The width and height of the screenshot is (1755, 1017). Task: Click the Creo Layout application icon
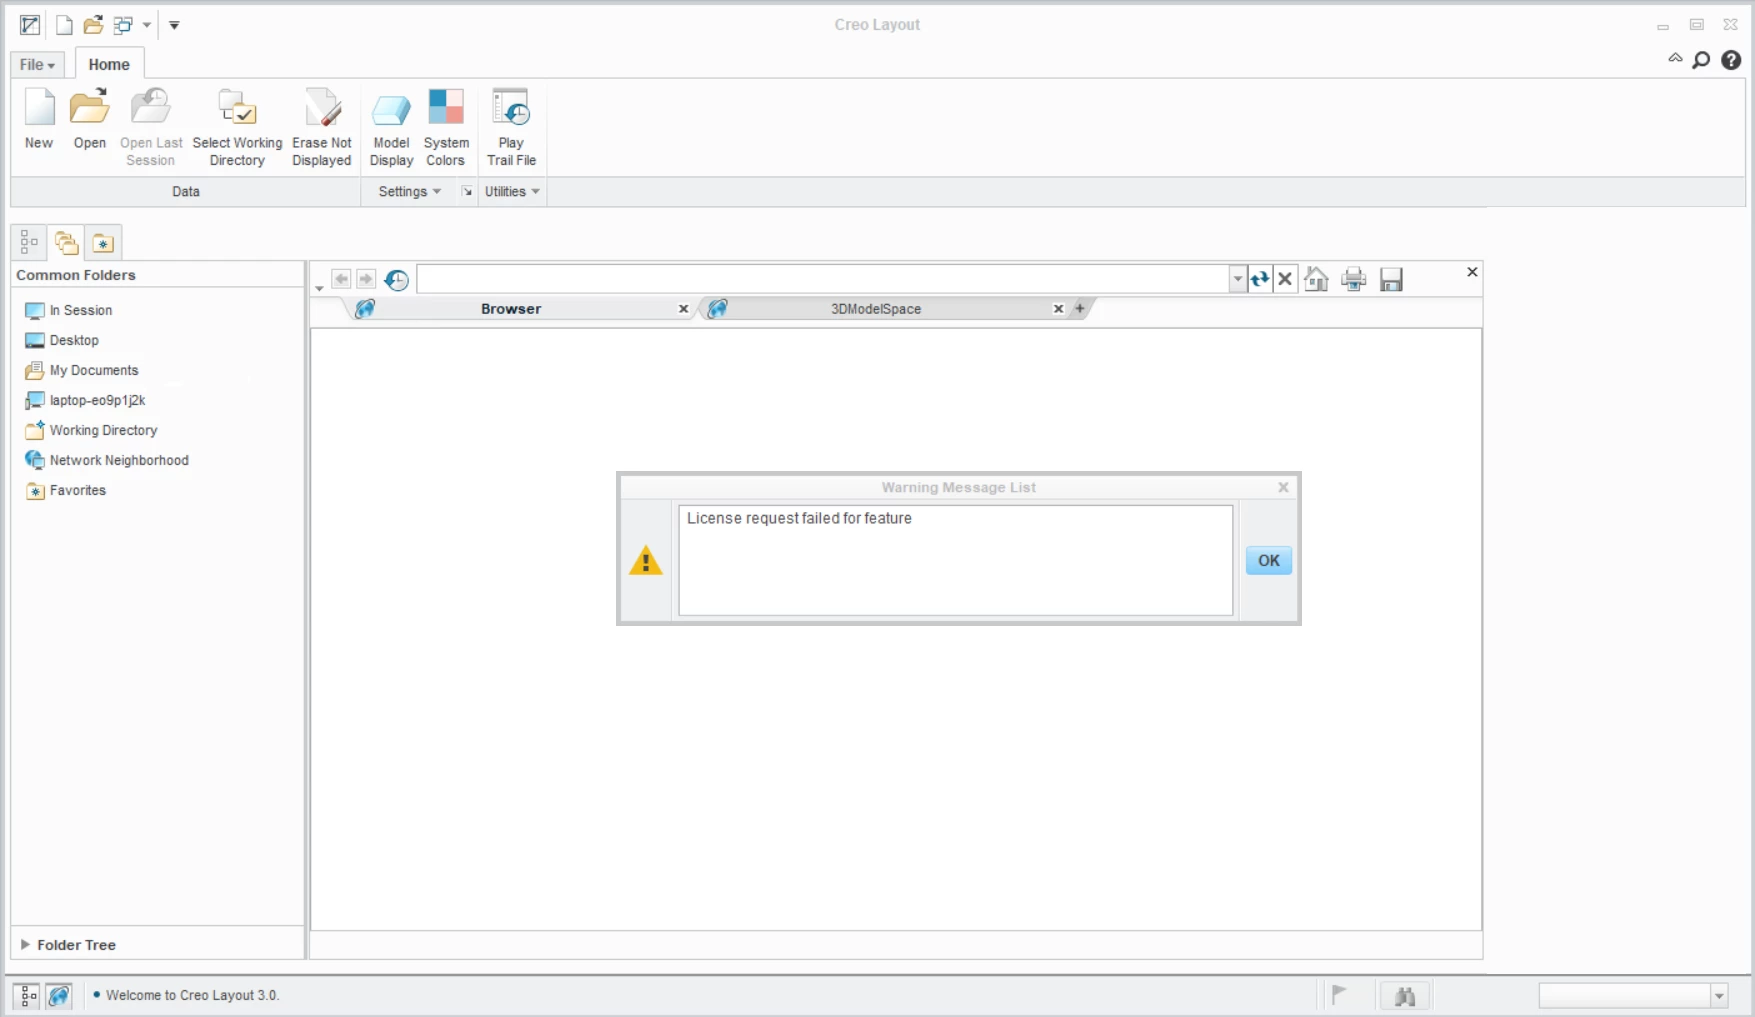tap(30, 25)
